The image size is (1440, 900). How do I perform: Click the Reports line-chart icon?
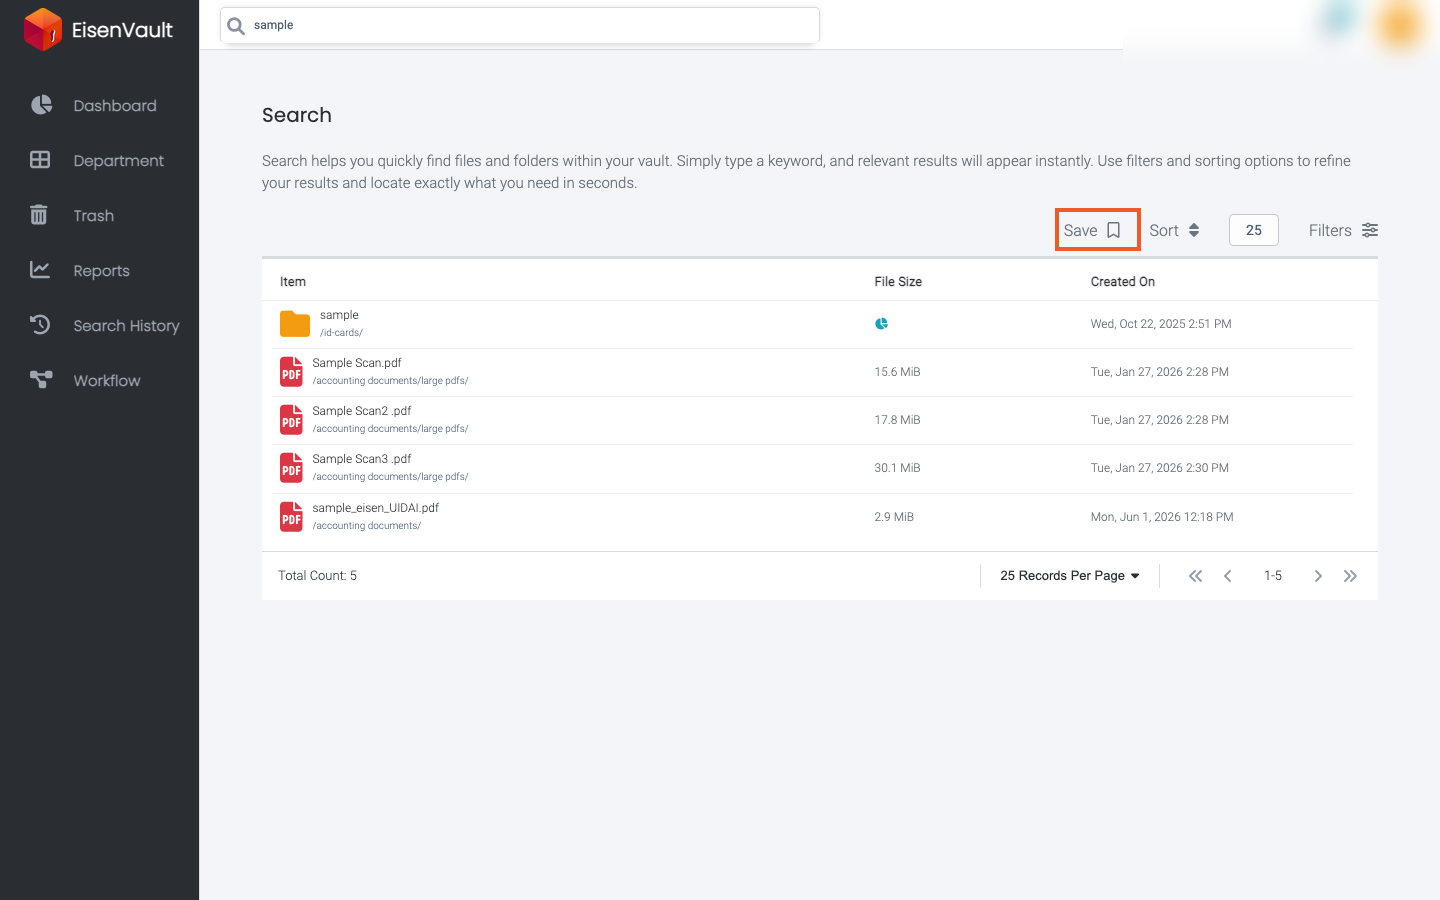coord(40,270)
